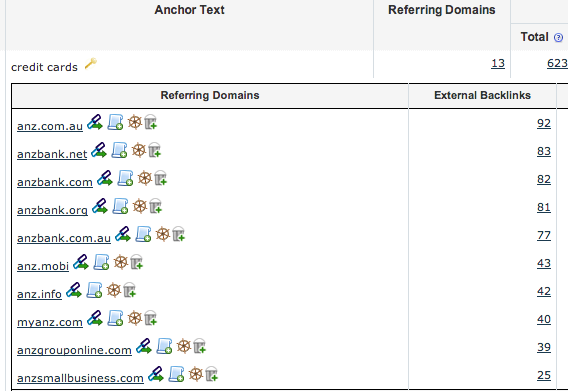Screen dimensions: 568x391
Task: Click the link arrow icon for anzbank.com.au
Action: click(123, 234)
